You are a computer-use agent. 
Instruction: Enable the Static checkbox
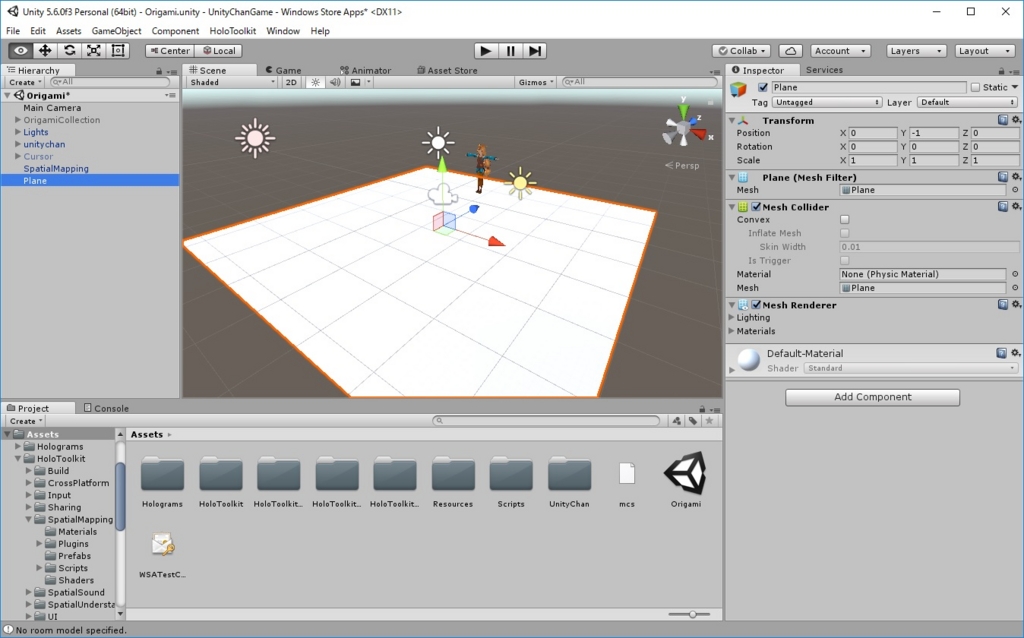[975, 87]
